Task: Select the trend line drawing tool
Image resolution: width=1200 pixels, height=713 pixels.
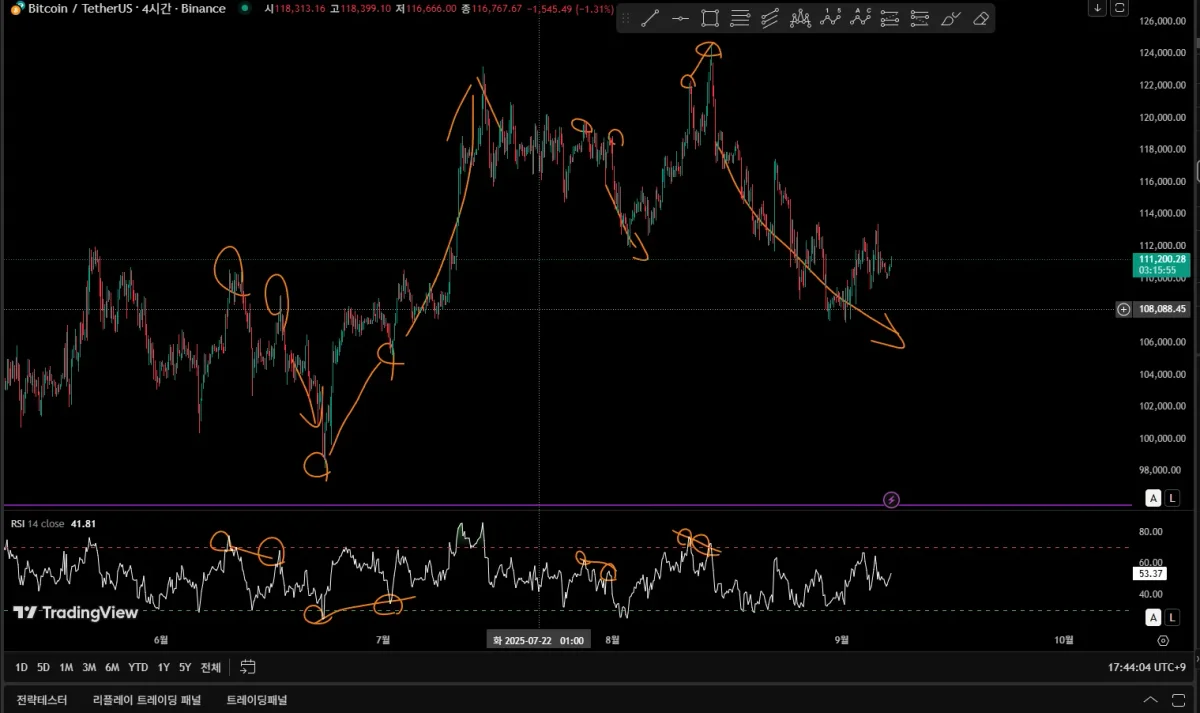Action: click(650, 18)
